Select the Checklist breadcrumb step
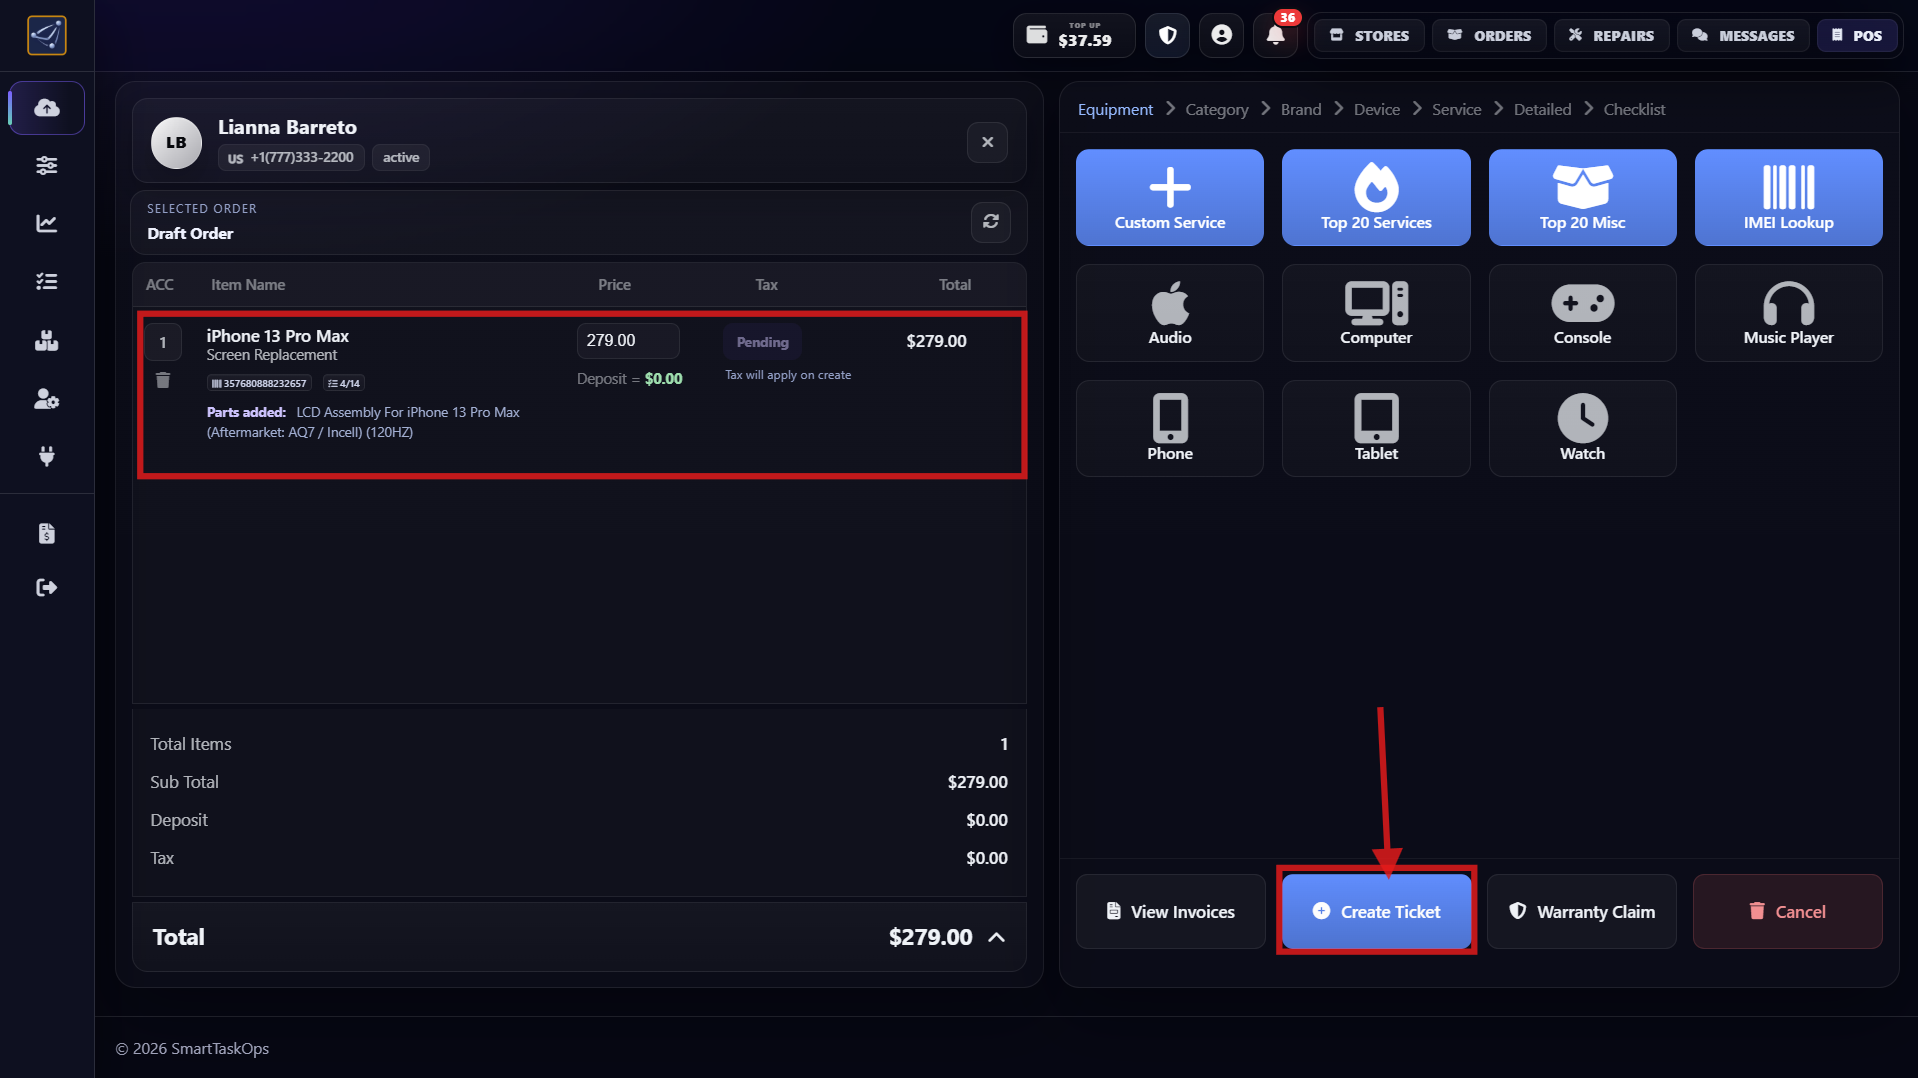 click(1635, 109)
